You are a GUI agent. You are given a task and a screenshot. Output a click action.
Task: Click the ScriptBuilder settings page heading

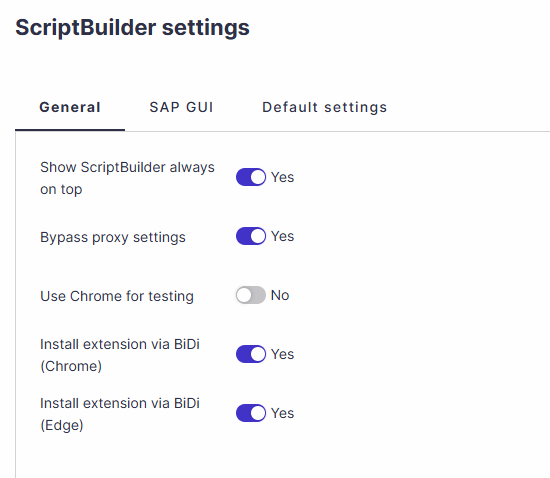pyautogui.click(x=132, y=28)
